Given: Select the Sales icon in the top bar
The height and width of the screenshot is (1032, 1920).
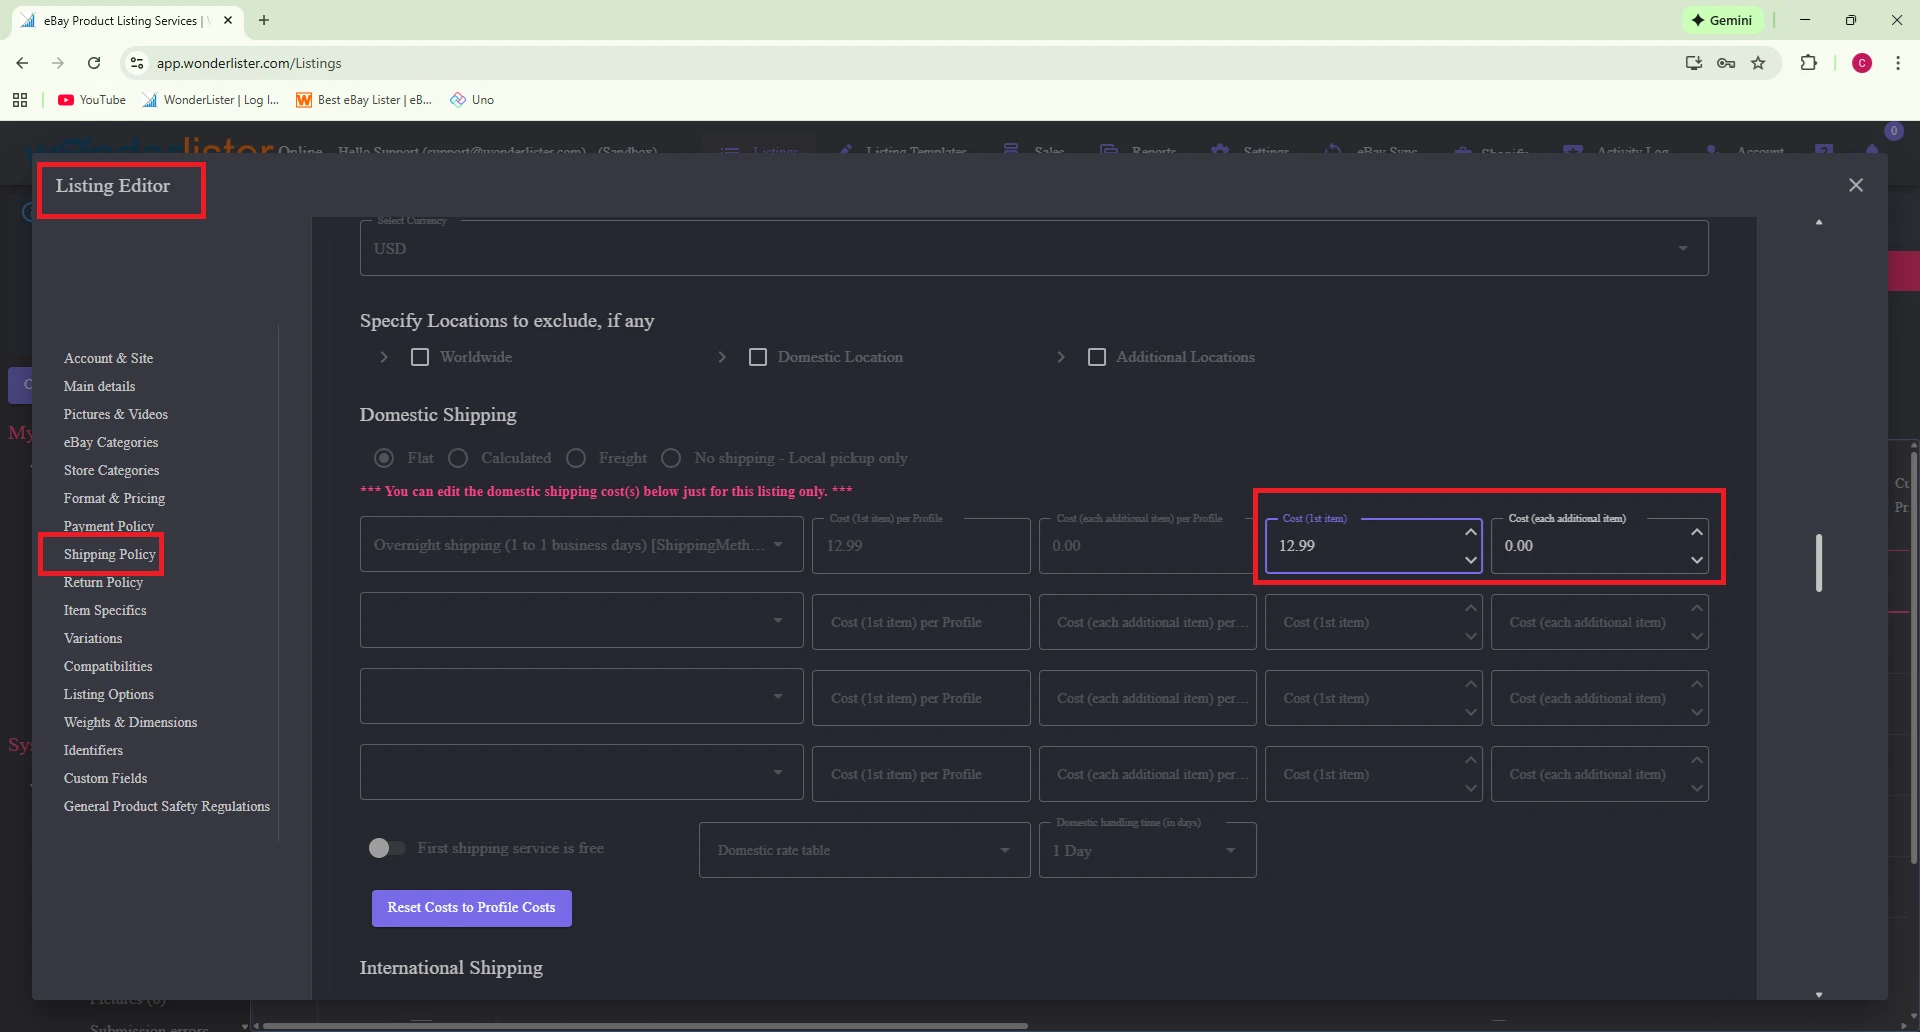Looking at the screenshot, I should (1013, 148).
